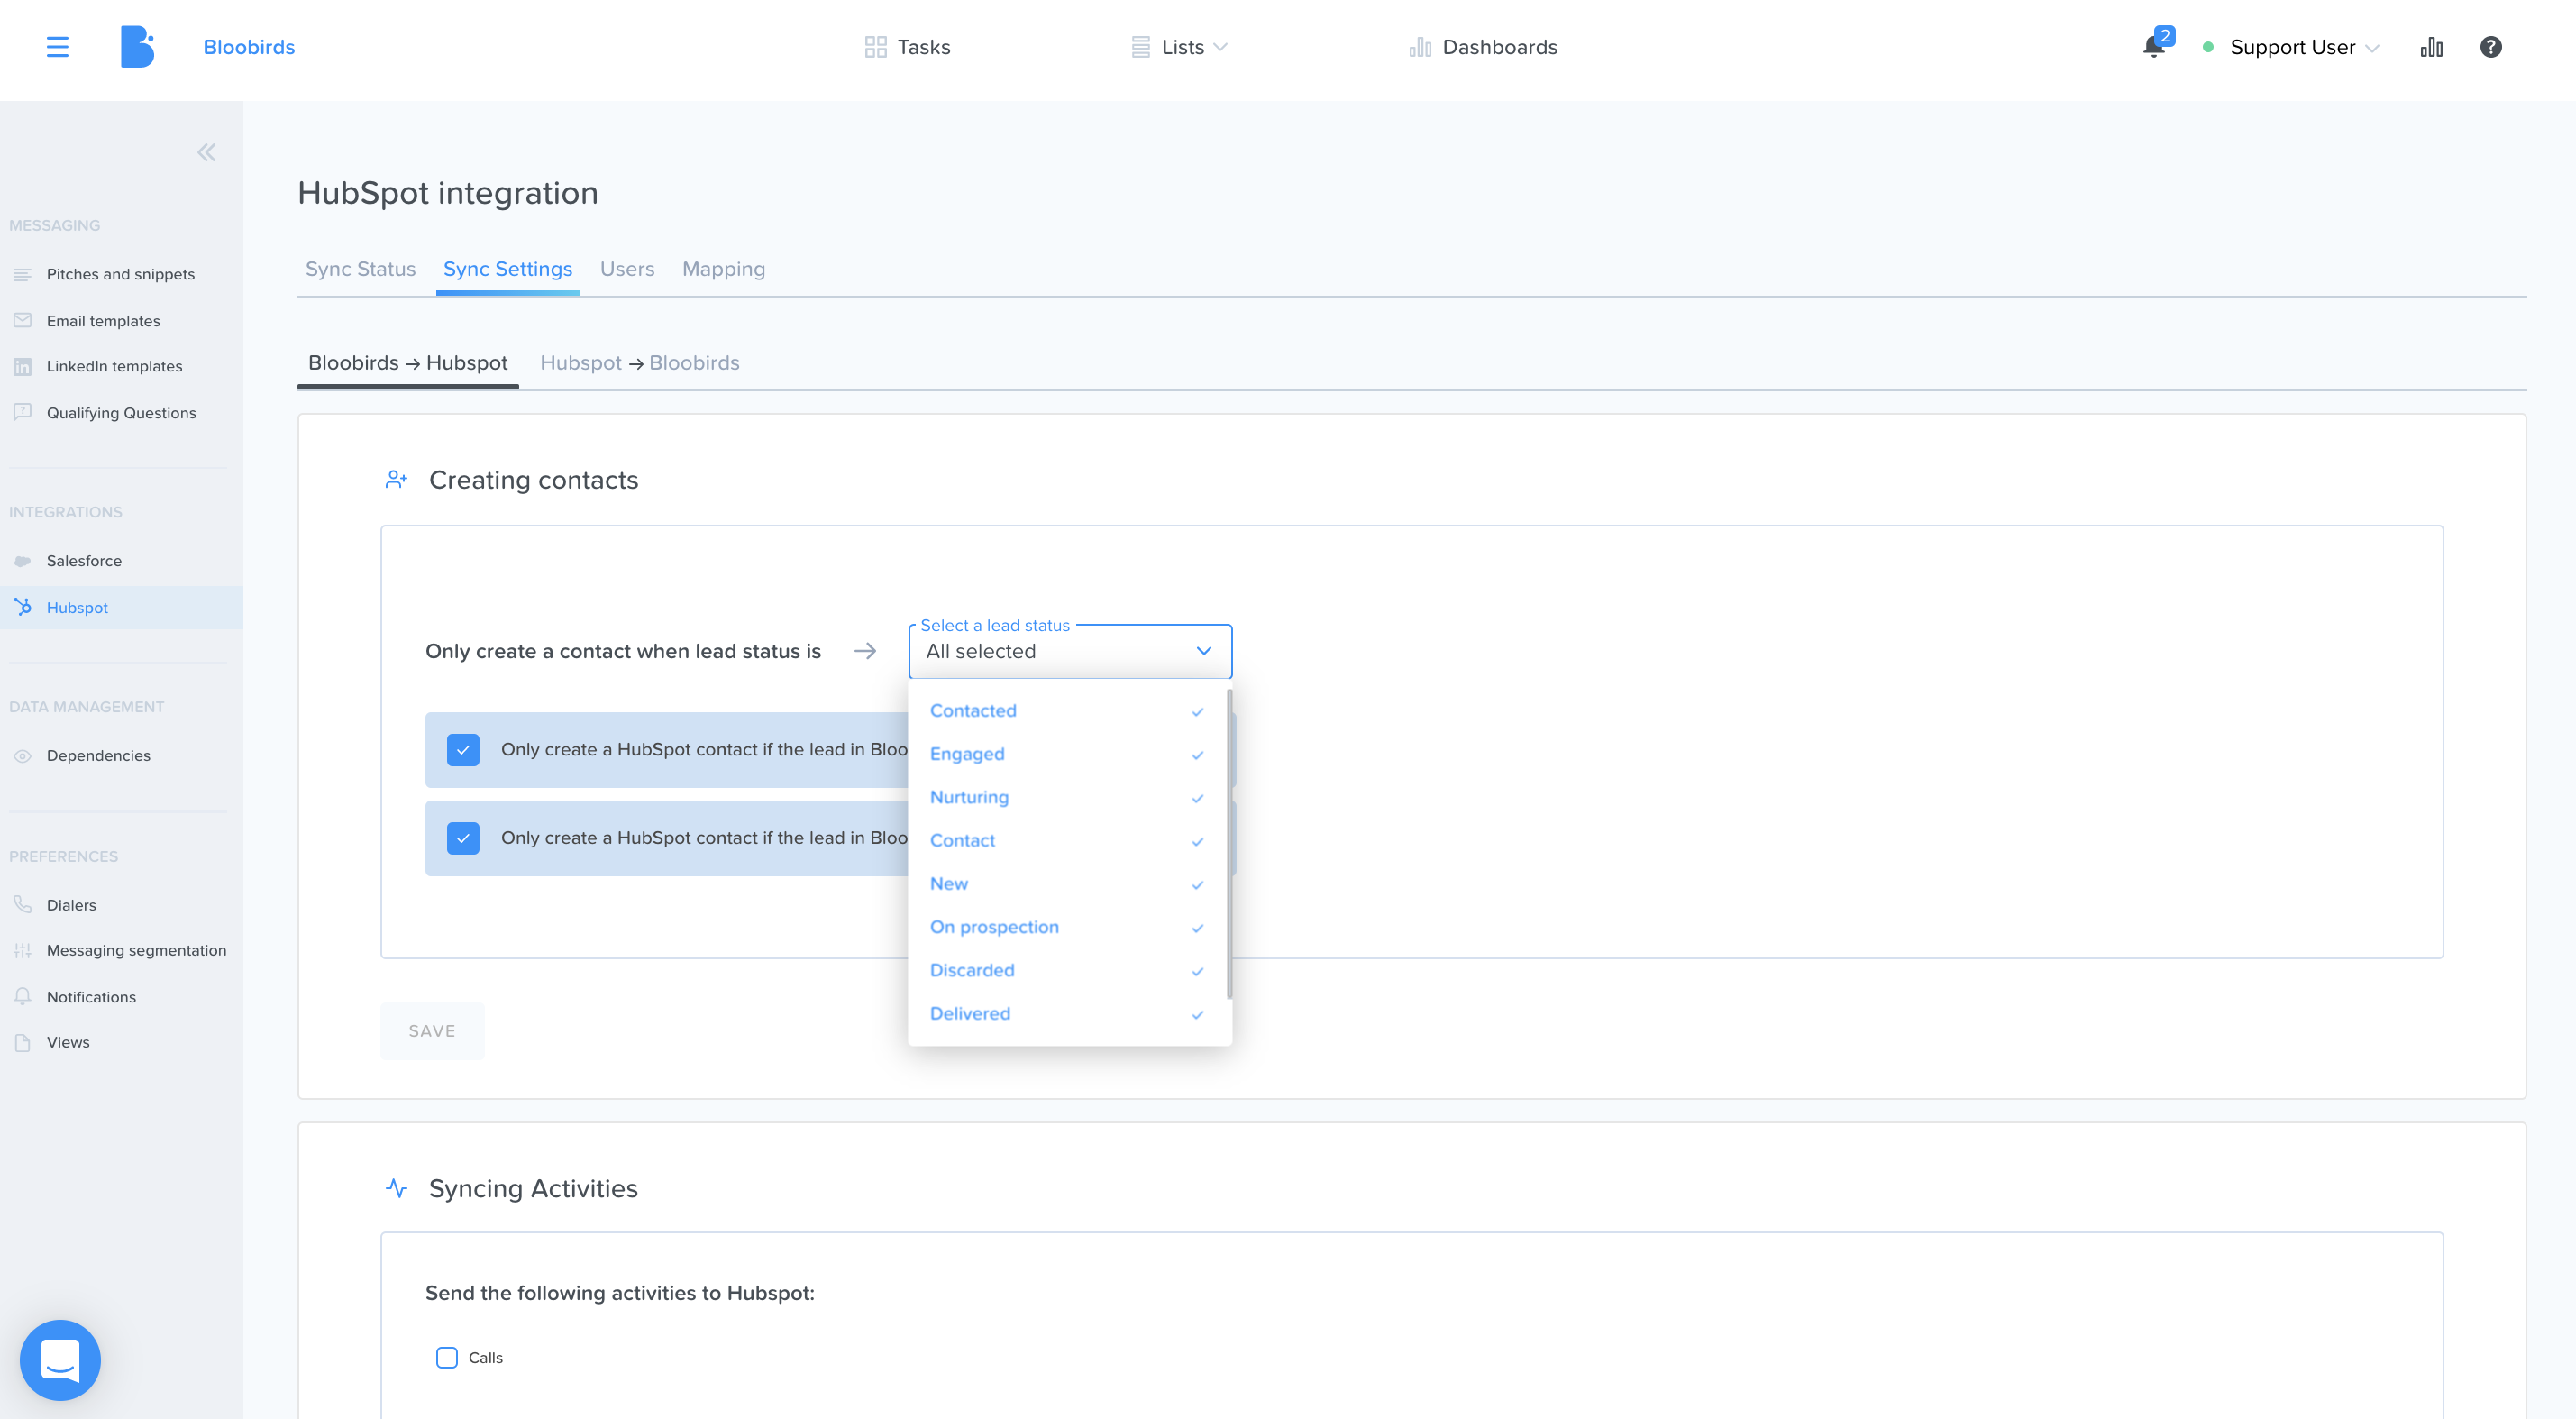Viewport: 2576px width, 1419px height.
Task: Enable the Calls activity checkbox
Action: tap(447, 1357)
